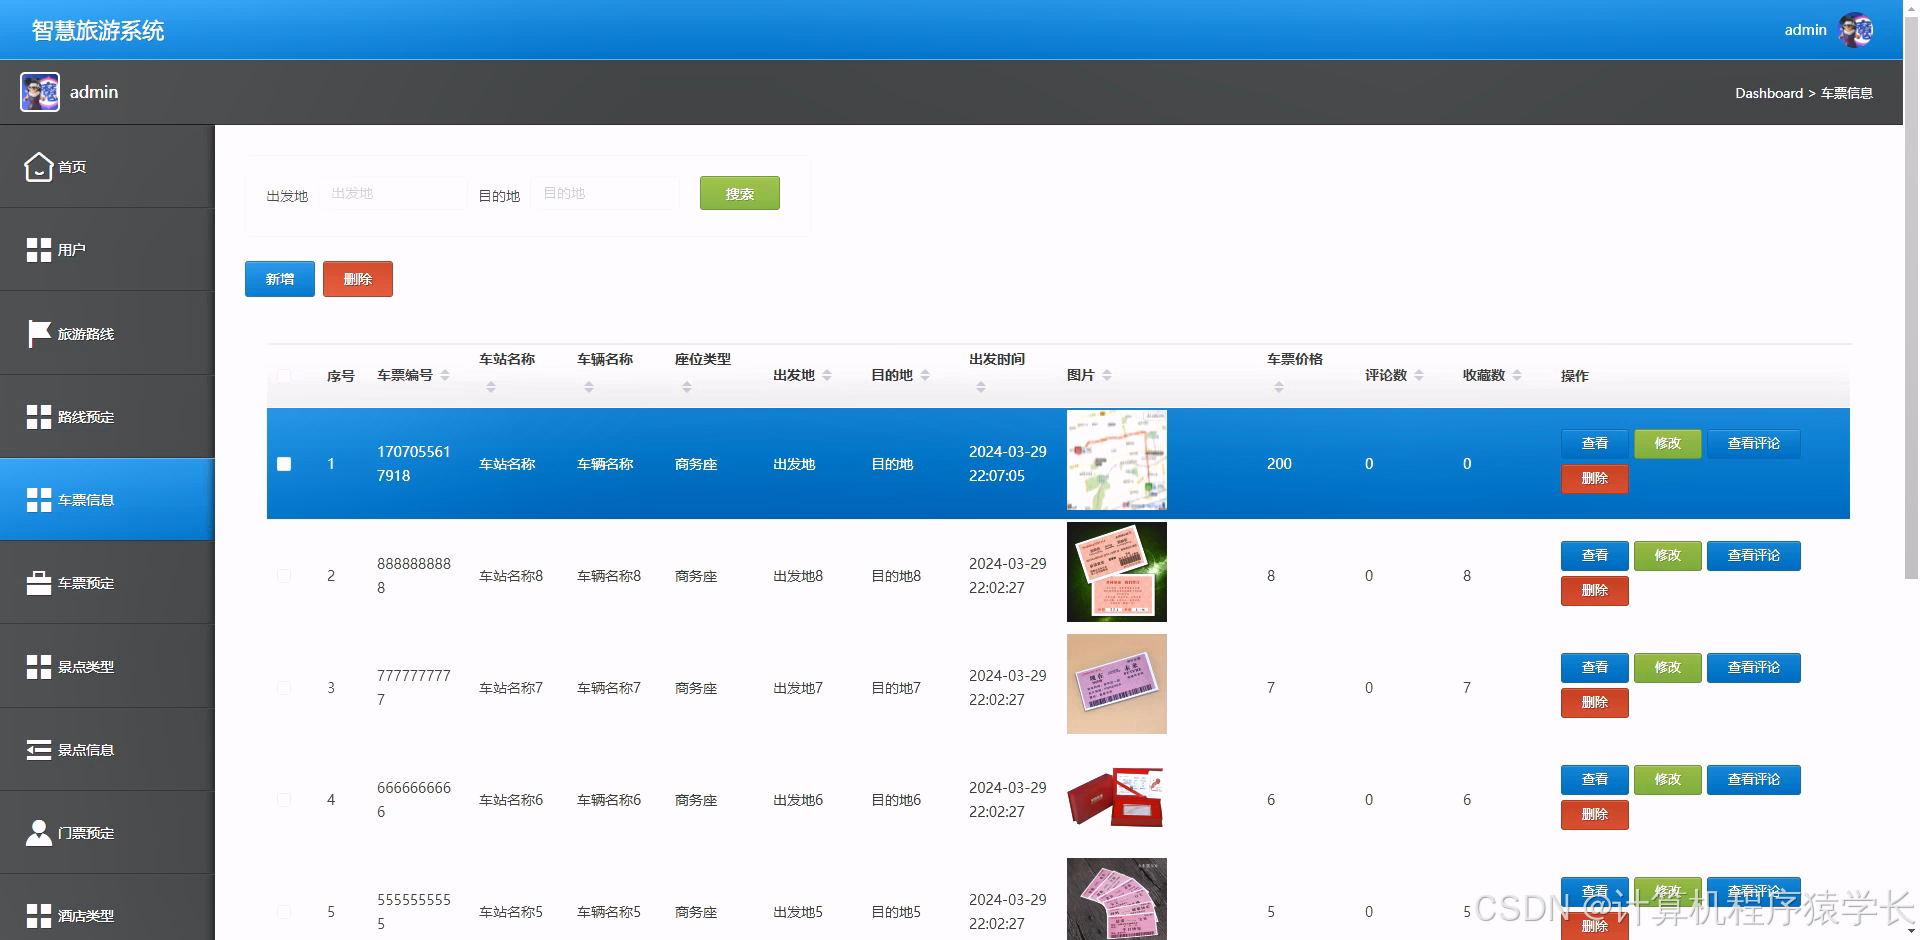Focus the 出发地 search input
This screenshot has height=940, width=1920.
(x=396, y=193)
